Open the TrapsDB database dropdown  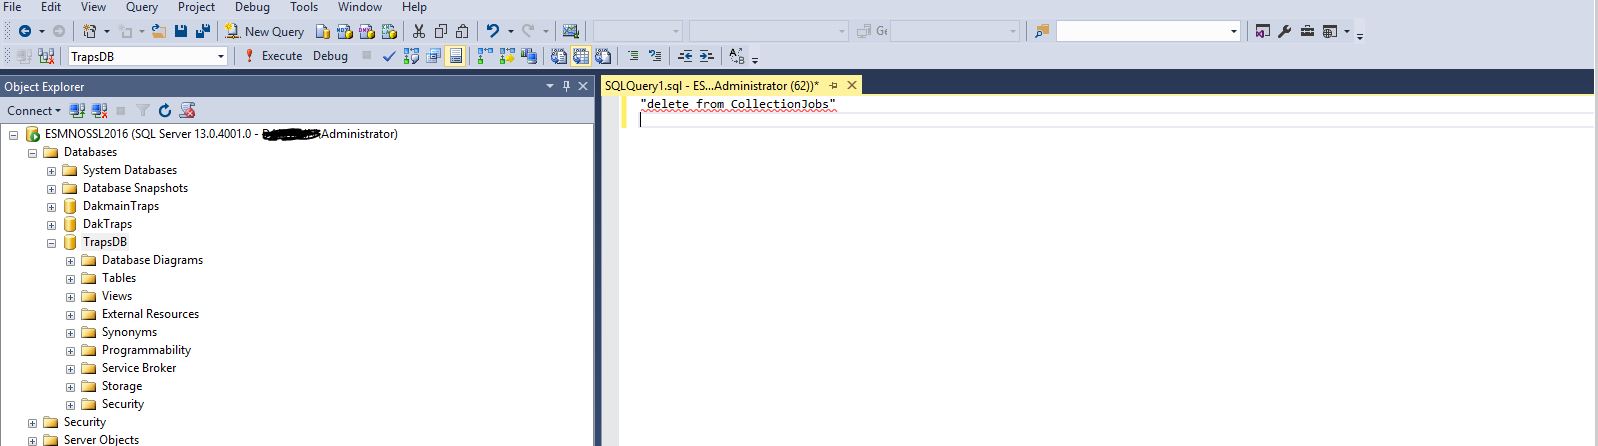coord(221,56)
